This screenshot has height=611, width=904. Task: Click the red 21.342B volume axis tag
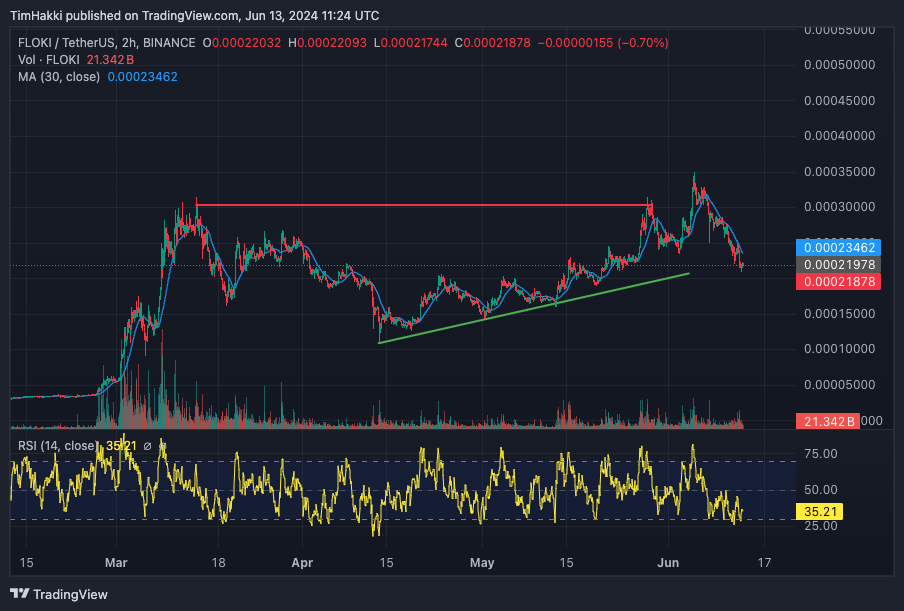coord(826,422)
